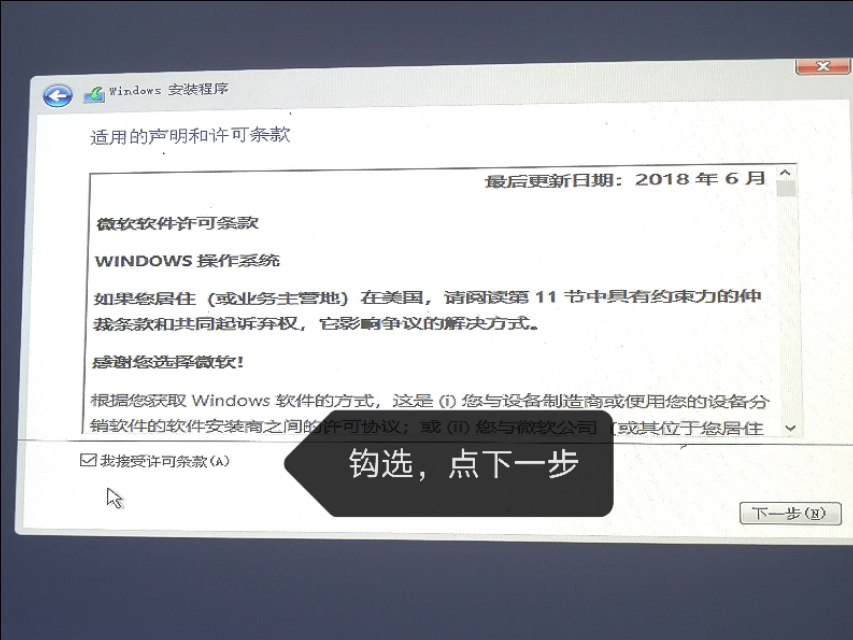Viewport: 853px width, 640px height.
Task: Click the red close icon at top right
Action: pyautogui.click(x=822, y=66)
